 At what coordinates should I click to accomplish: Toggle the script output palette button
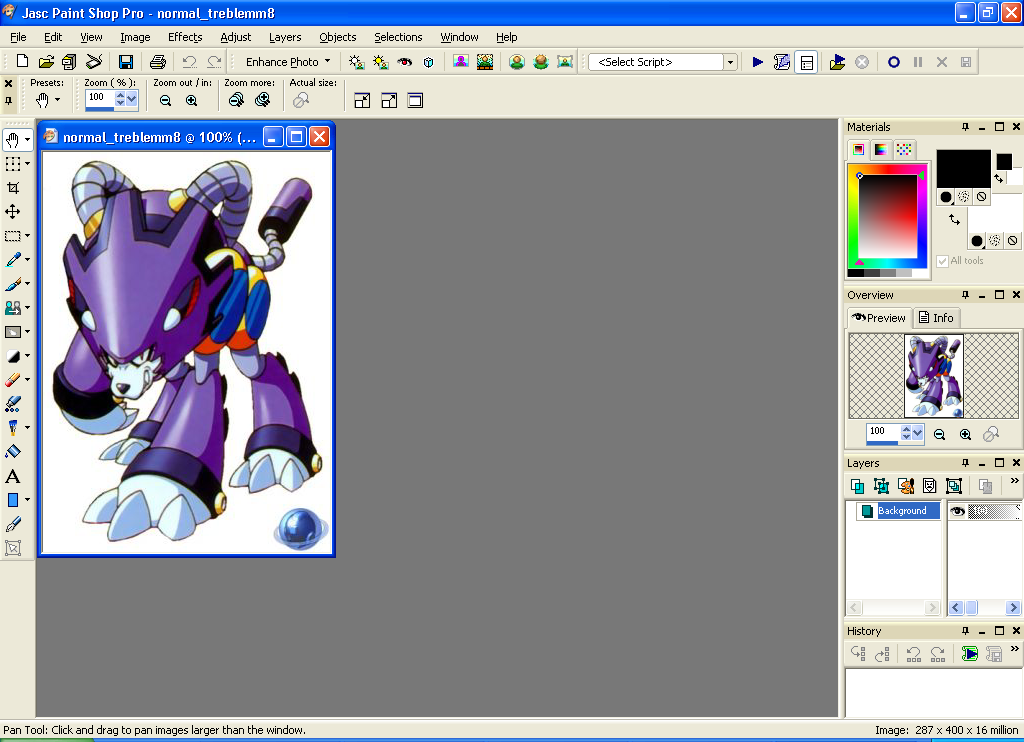click(x=807, y=62)
